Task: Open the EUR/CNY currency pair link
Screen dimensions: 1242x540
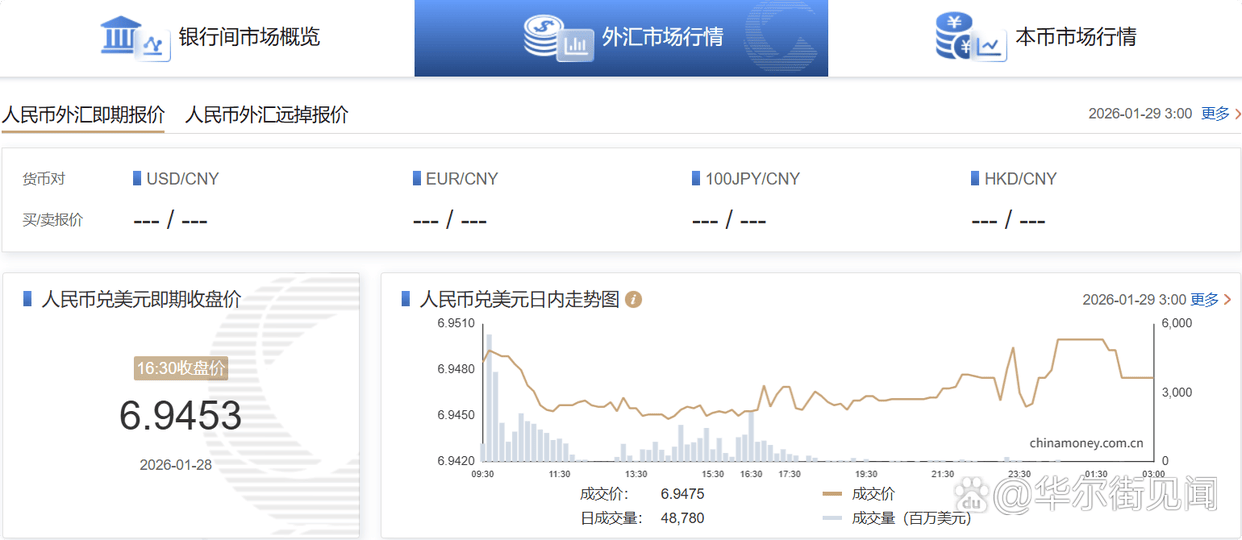Action: [461, 179]
